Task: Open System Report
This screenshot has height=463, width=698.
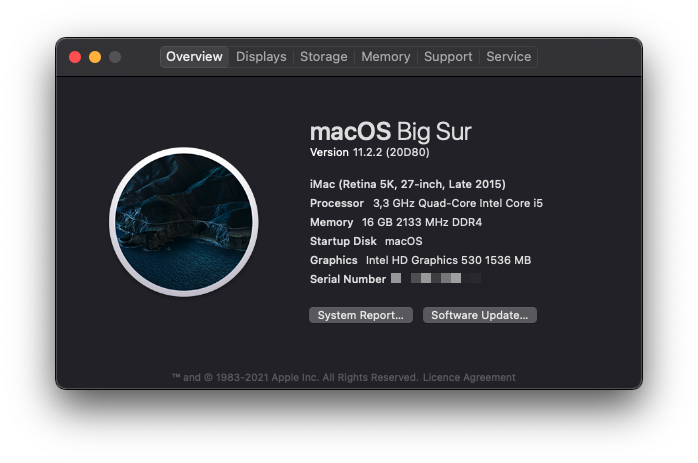Action: point(361,315)
